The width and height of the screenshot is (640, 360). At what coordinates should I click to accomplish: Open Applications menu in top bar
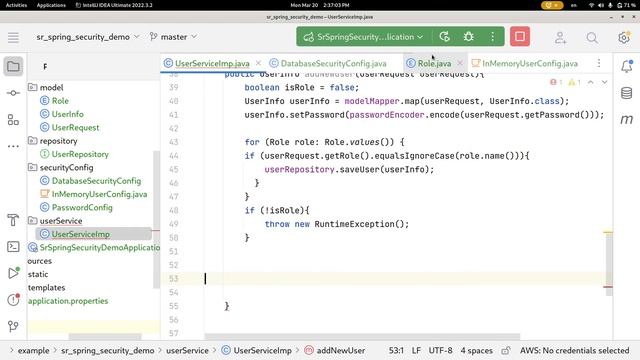coord(51,5)
